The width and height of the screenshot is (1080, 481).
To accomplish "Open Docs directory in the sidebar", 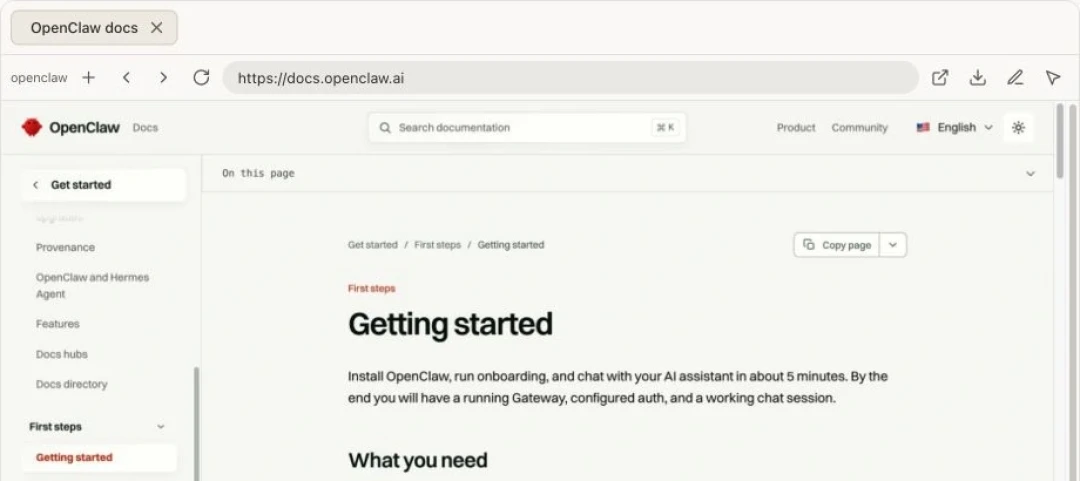I will click(x=72, y=385).
